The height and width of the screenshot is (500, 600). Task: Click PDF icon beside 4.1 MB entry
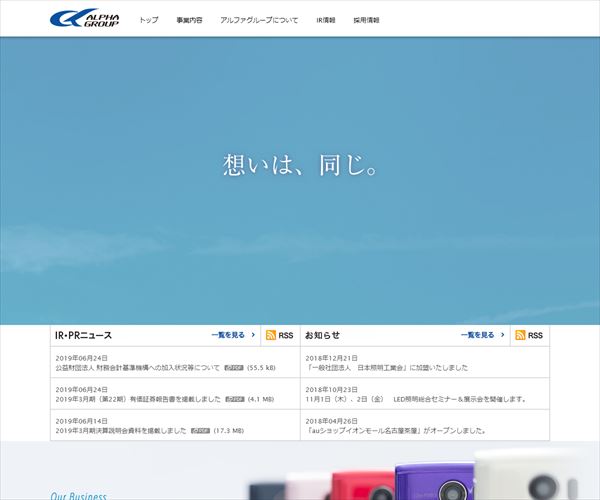coord(235,399)
